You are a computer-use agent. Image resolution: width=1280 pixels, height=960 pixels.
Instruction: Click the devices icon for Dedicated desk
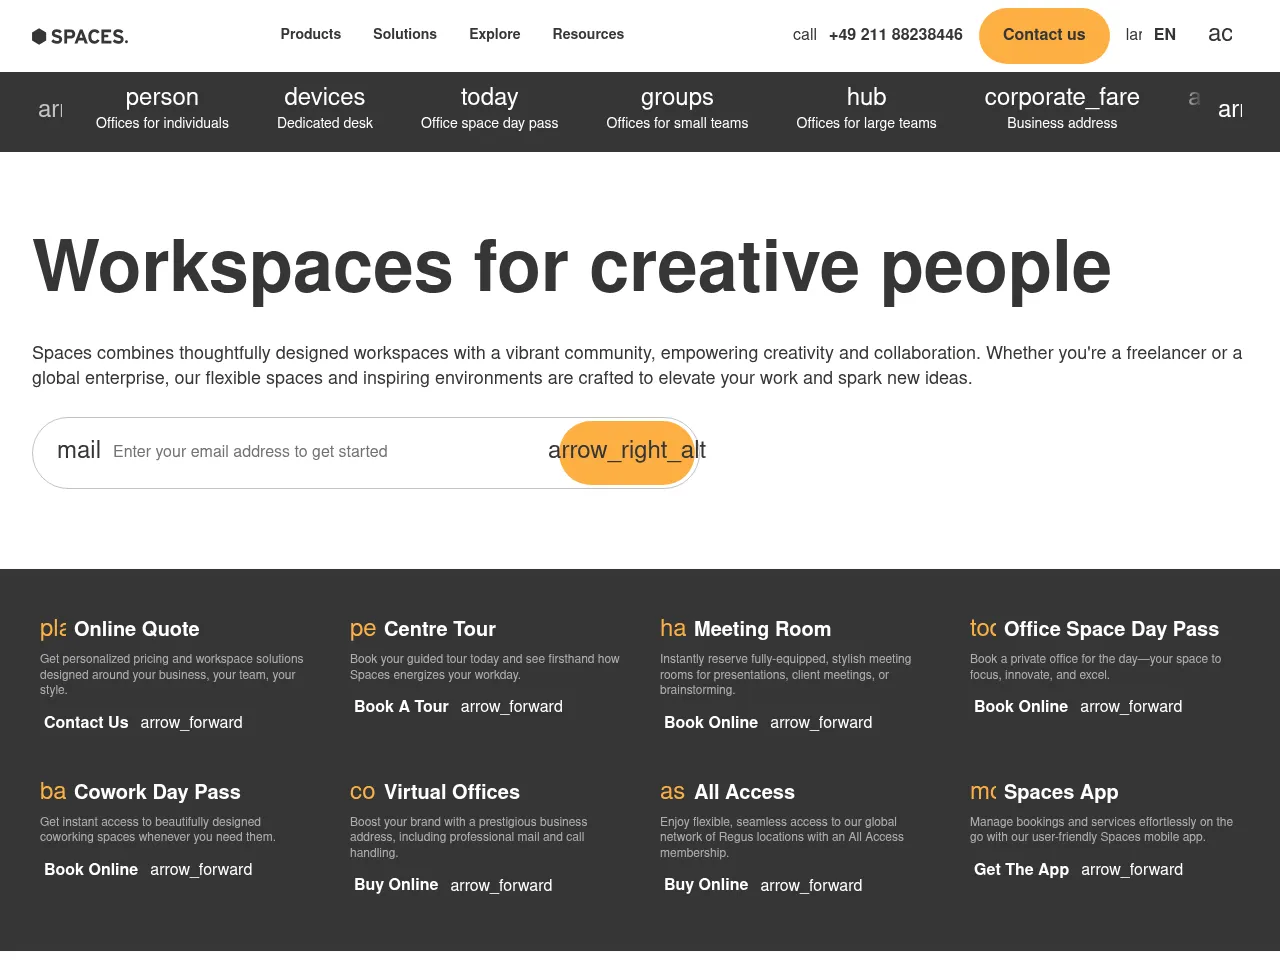(x=324, y=97)
